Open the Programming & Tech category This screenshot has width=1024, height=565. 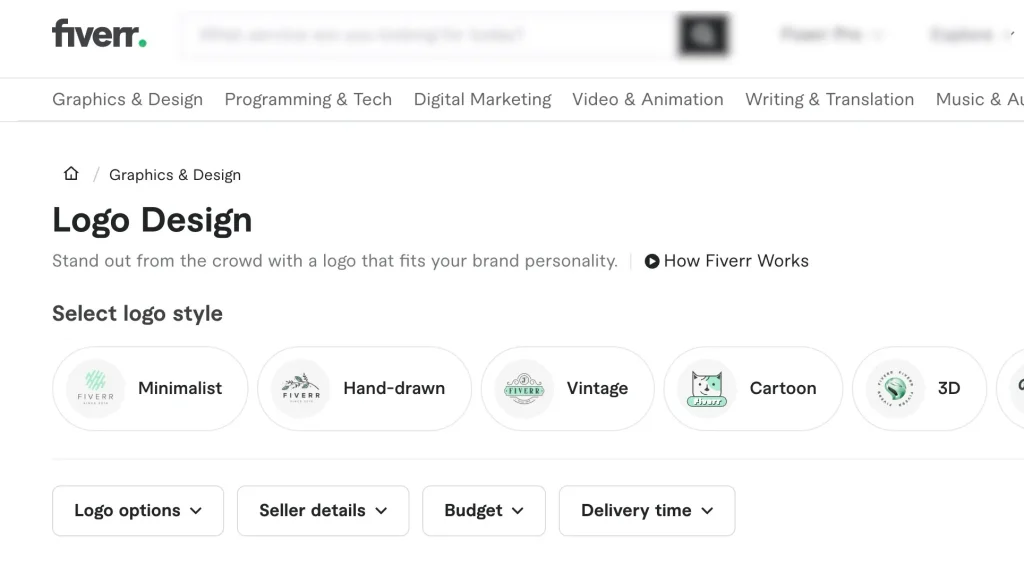click(x=308, y=99)
